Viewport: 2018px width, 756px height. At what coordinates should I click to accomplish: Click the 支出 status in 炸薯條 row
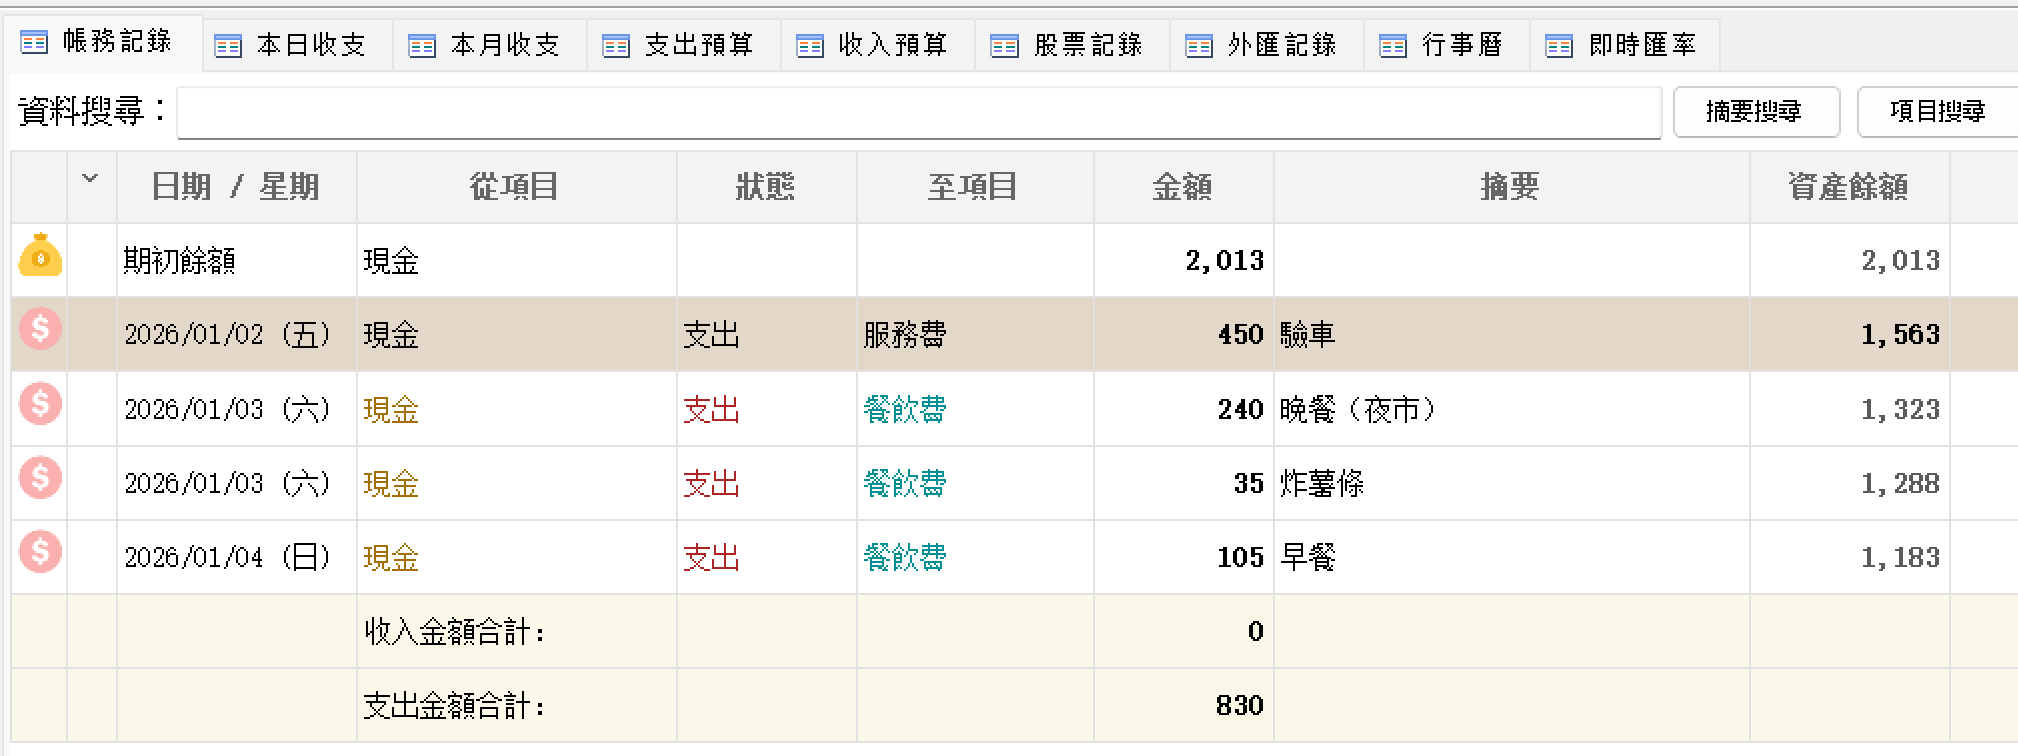(766, 483)
